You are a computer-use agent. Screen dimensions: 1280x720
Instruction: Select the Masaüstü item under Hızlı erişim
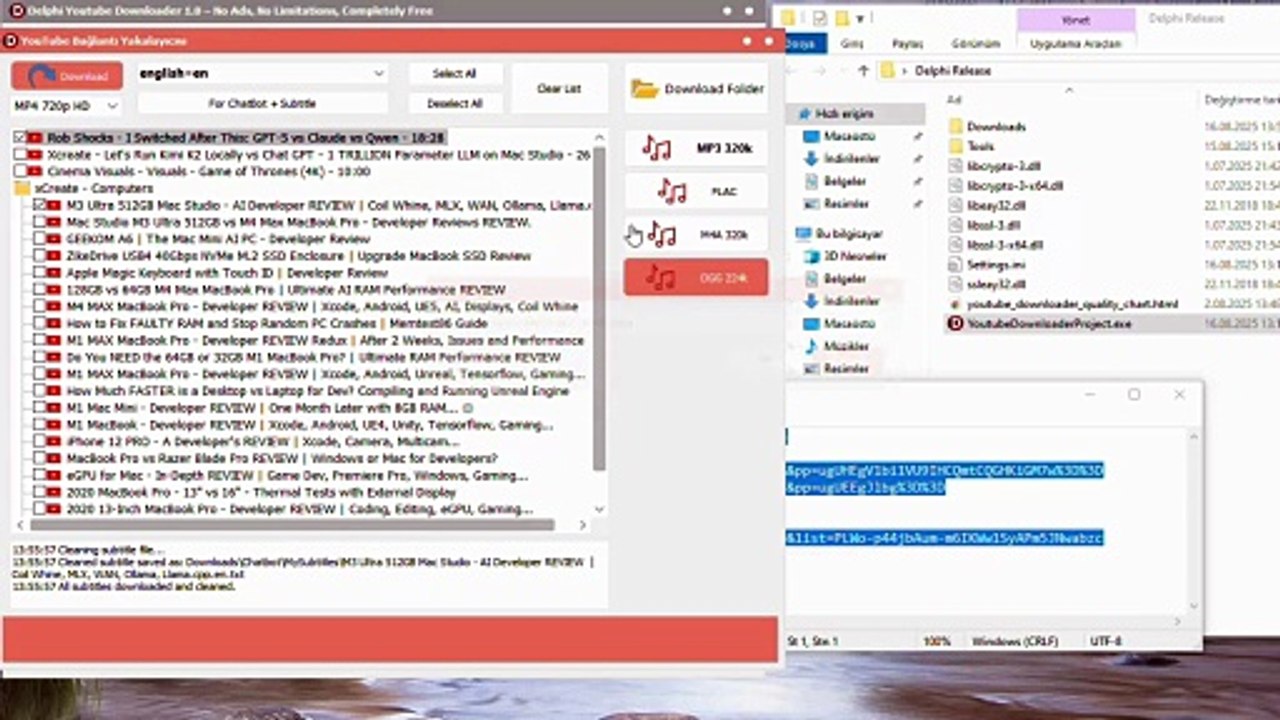tap(849, 136)
